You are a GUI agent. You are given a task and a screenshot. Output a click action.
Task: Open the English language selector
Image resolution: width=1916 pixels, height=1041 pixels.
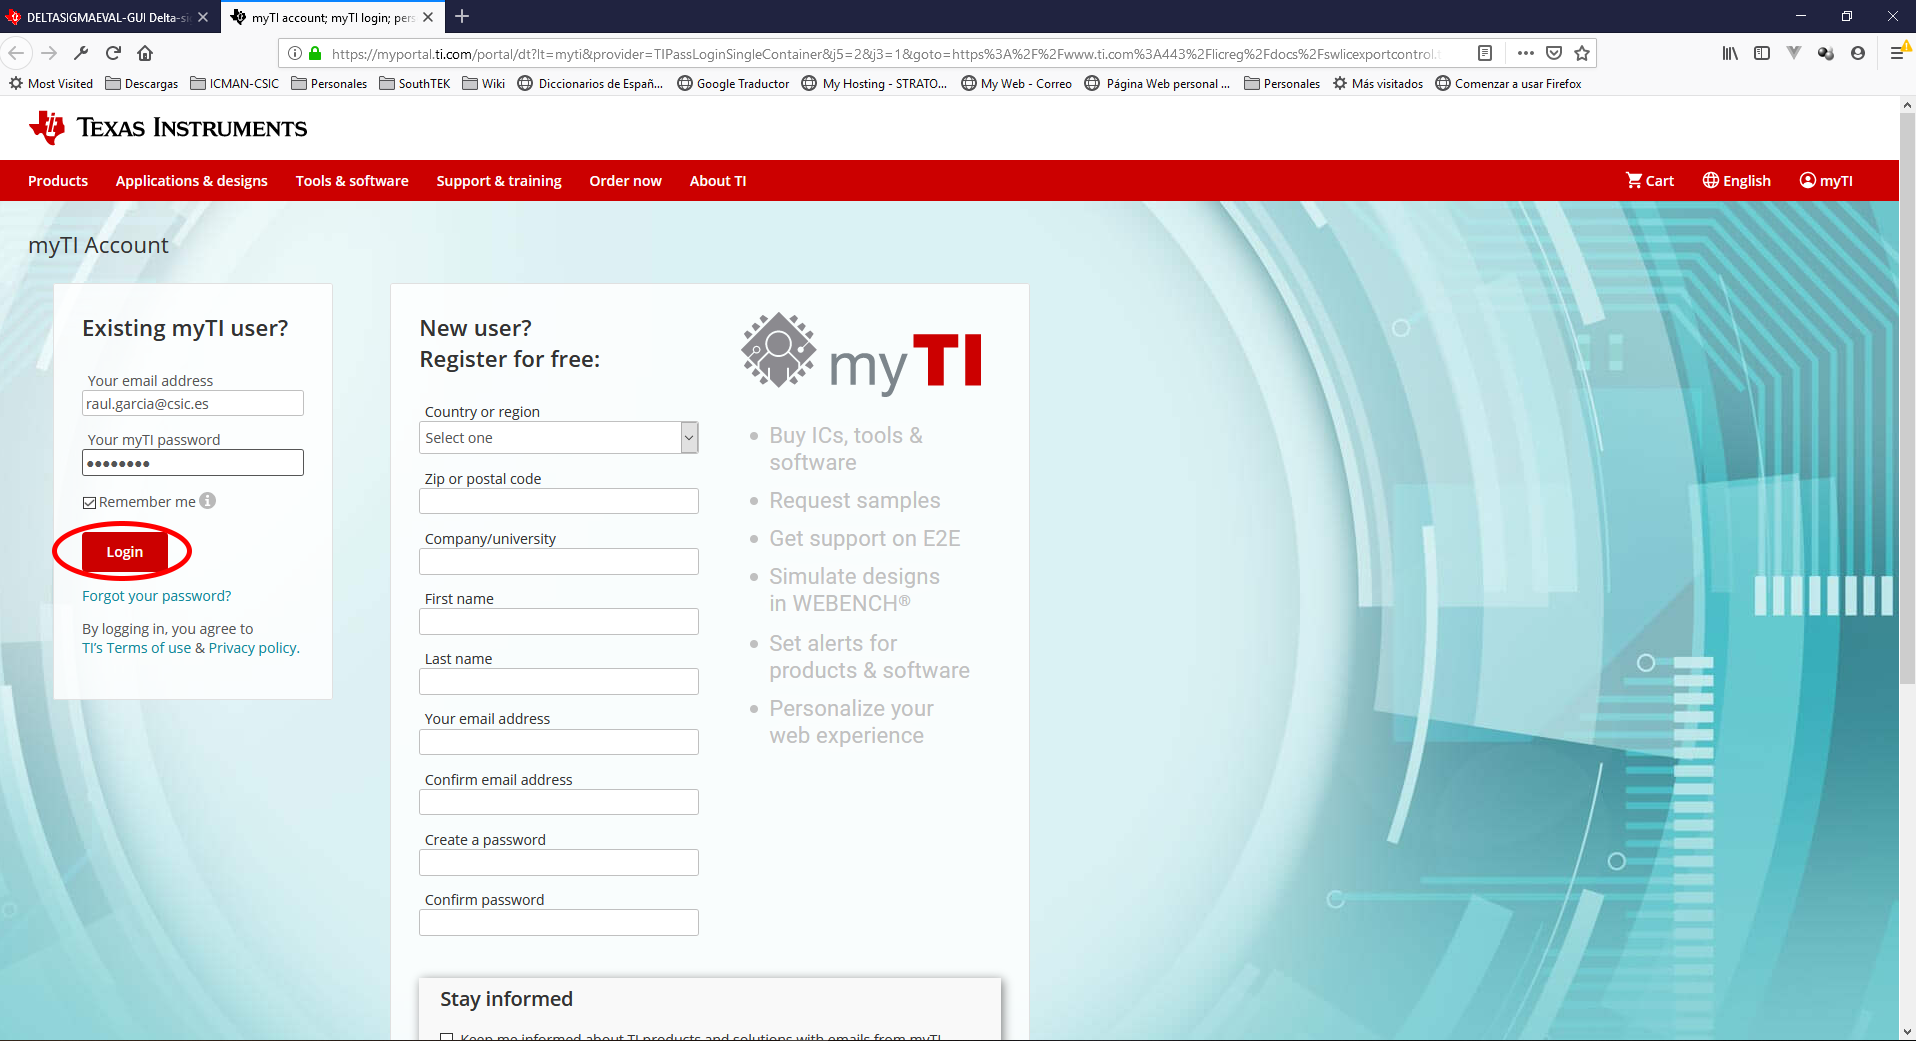click(1737, 180)
